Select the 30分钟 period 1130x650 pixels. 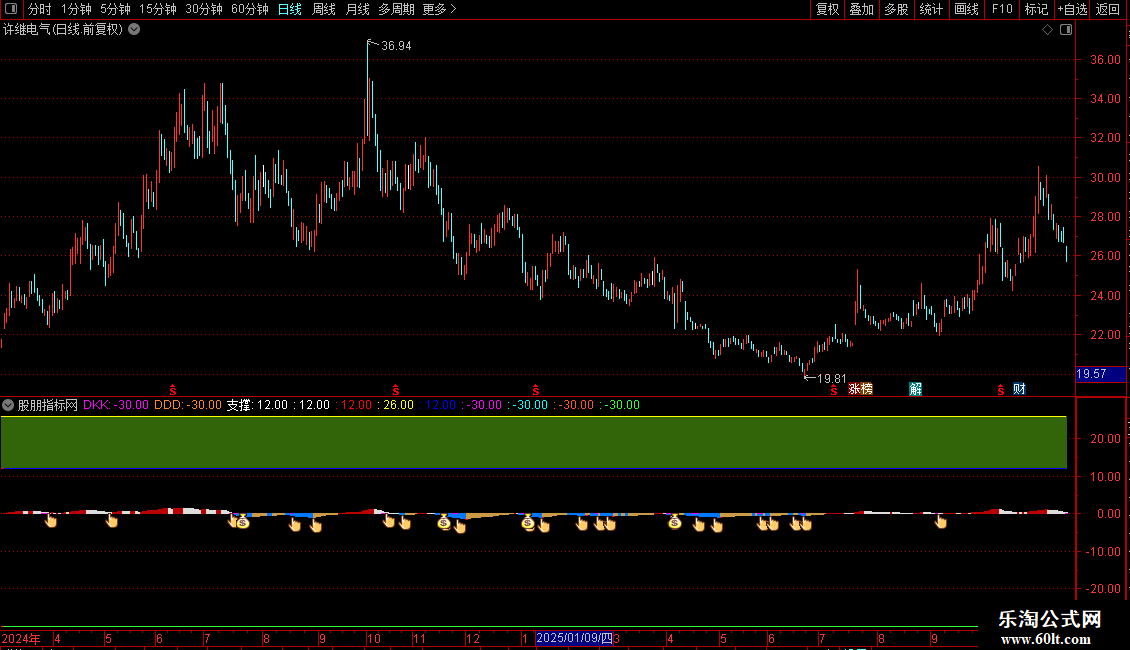coord(204,9)
